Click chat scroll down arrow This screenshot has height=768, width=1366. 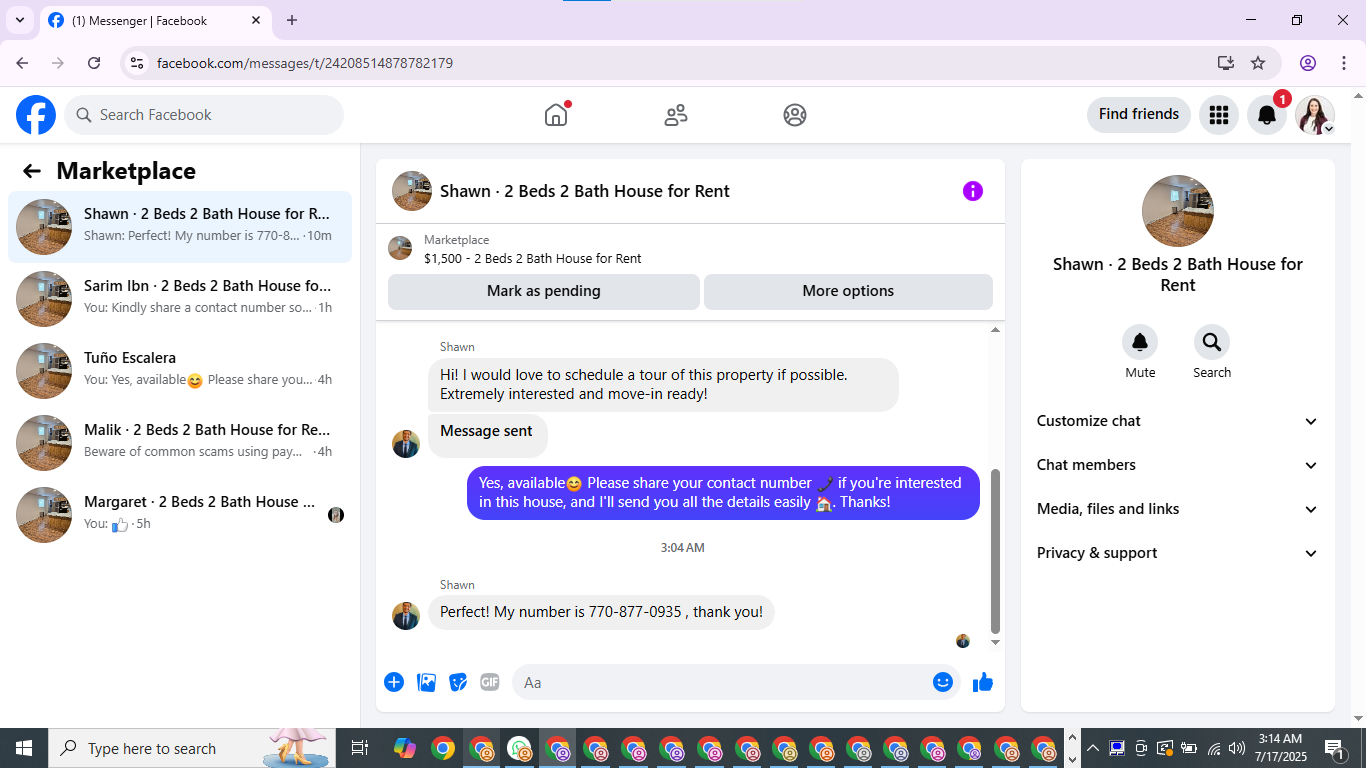[x=995, y=642]
